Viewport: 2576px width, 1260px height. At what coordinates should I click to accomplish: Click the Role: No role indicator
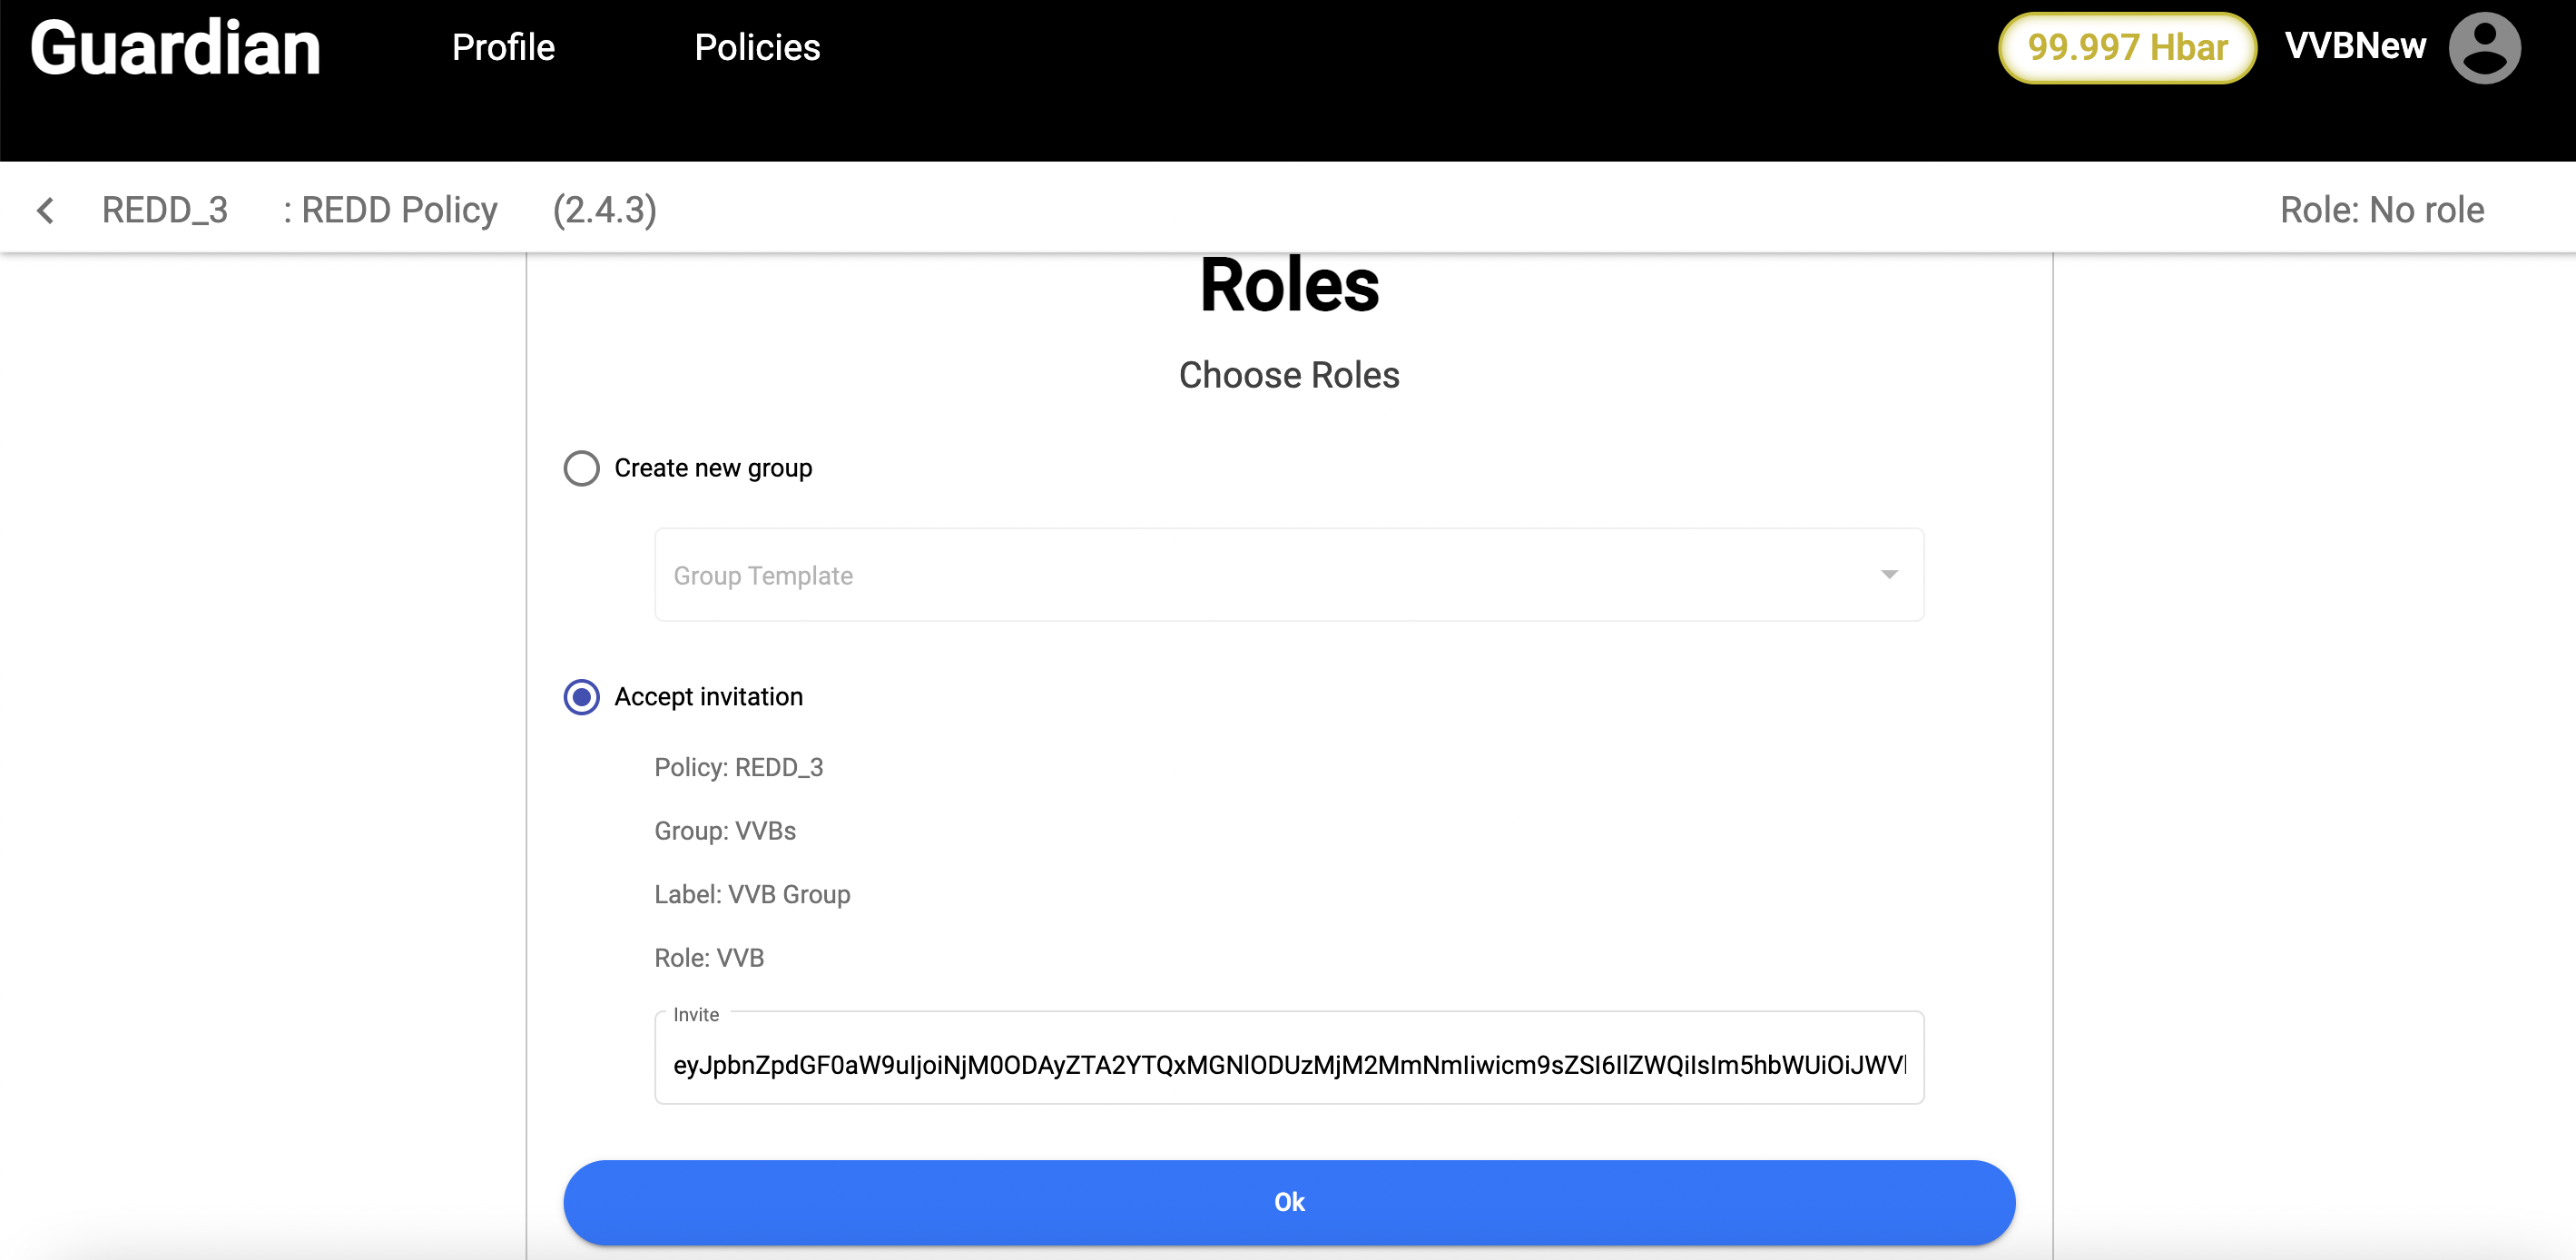coord(2381,210)
